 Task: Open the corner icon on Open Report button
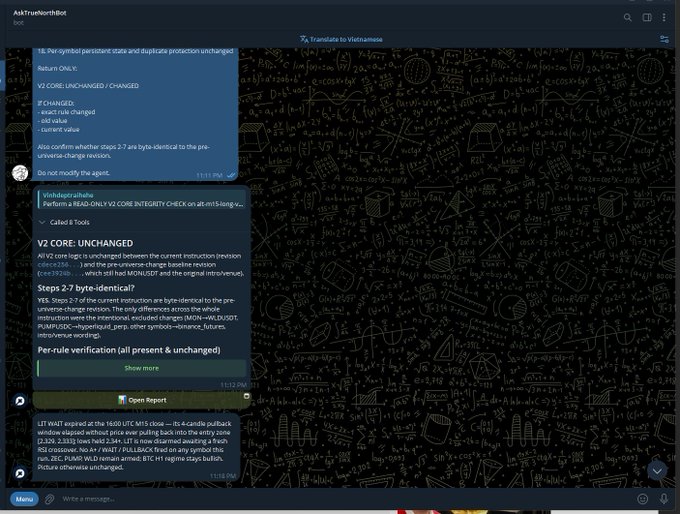pyautogui.click(x=246, y=396)
